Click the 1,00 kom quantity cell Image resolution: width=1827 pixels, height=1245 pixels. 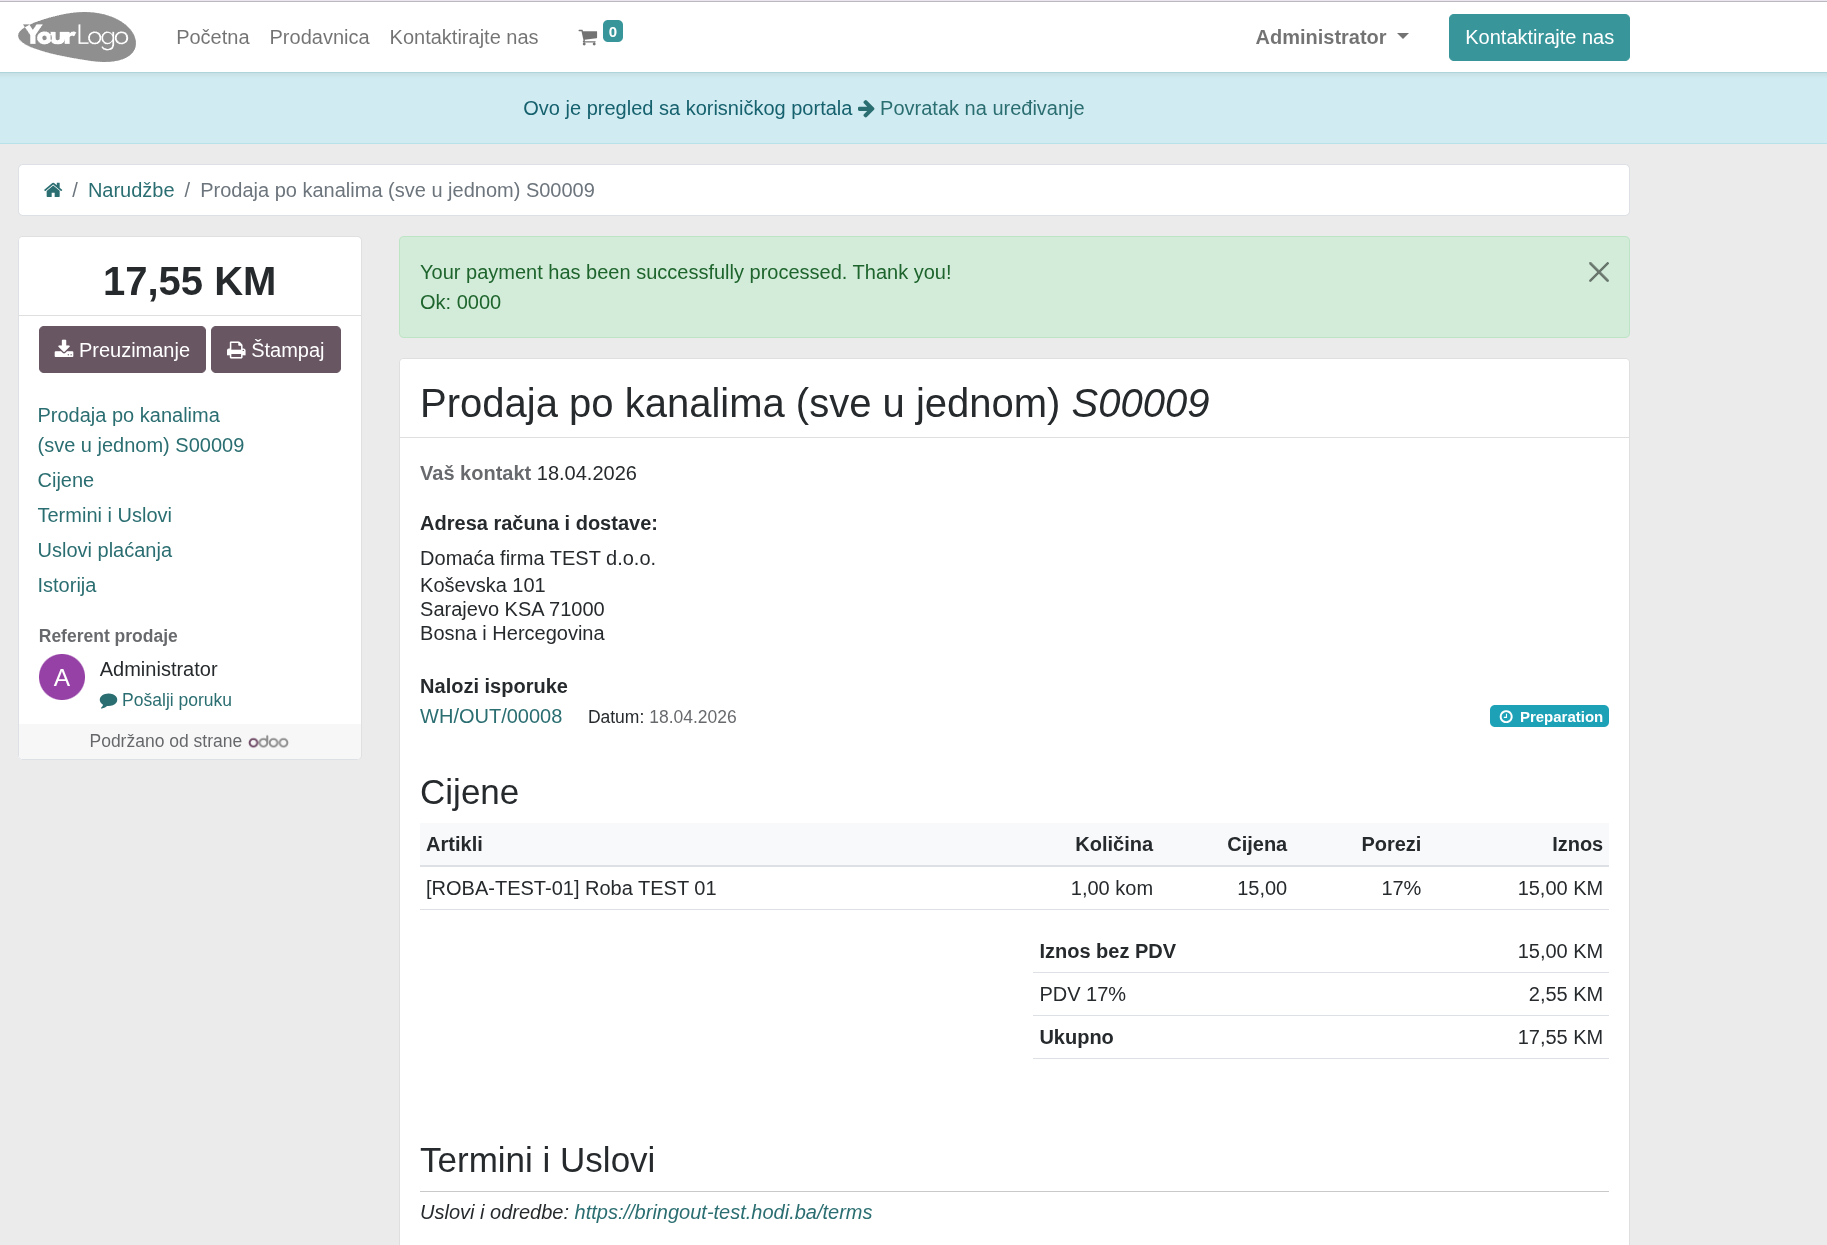click(x=1111, y=888)
